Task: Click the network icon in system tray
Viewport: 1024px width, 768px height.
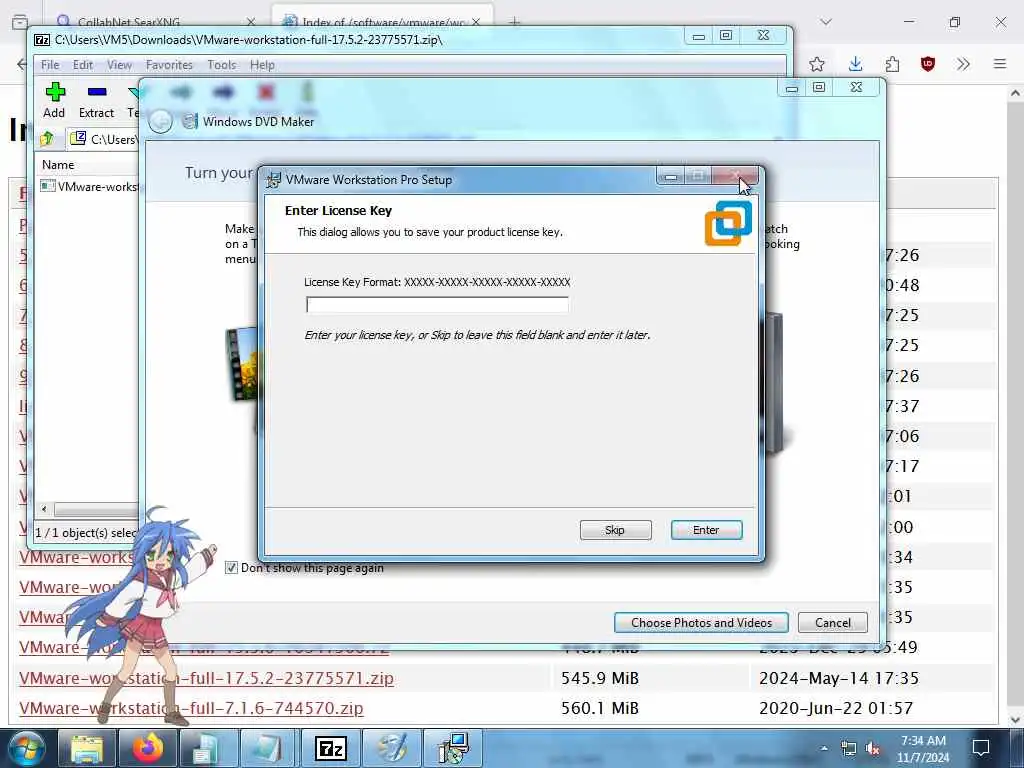Action: tap(848, 748)
